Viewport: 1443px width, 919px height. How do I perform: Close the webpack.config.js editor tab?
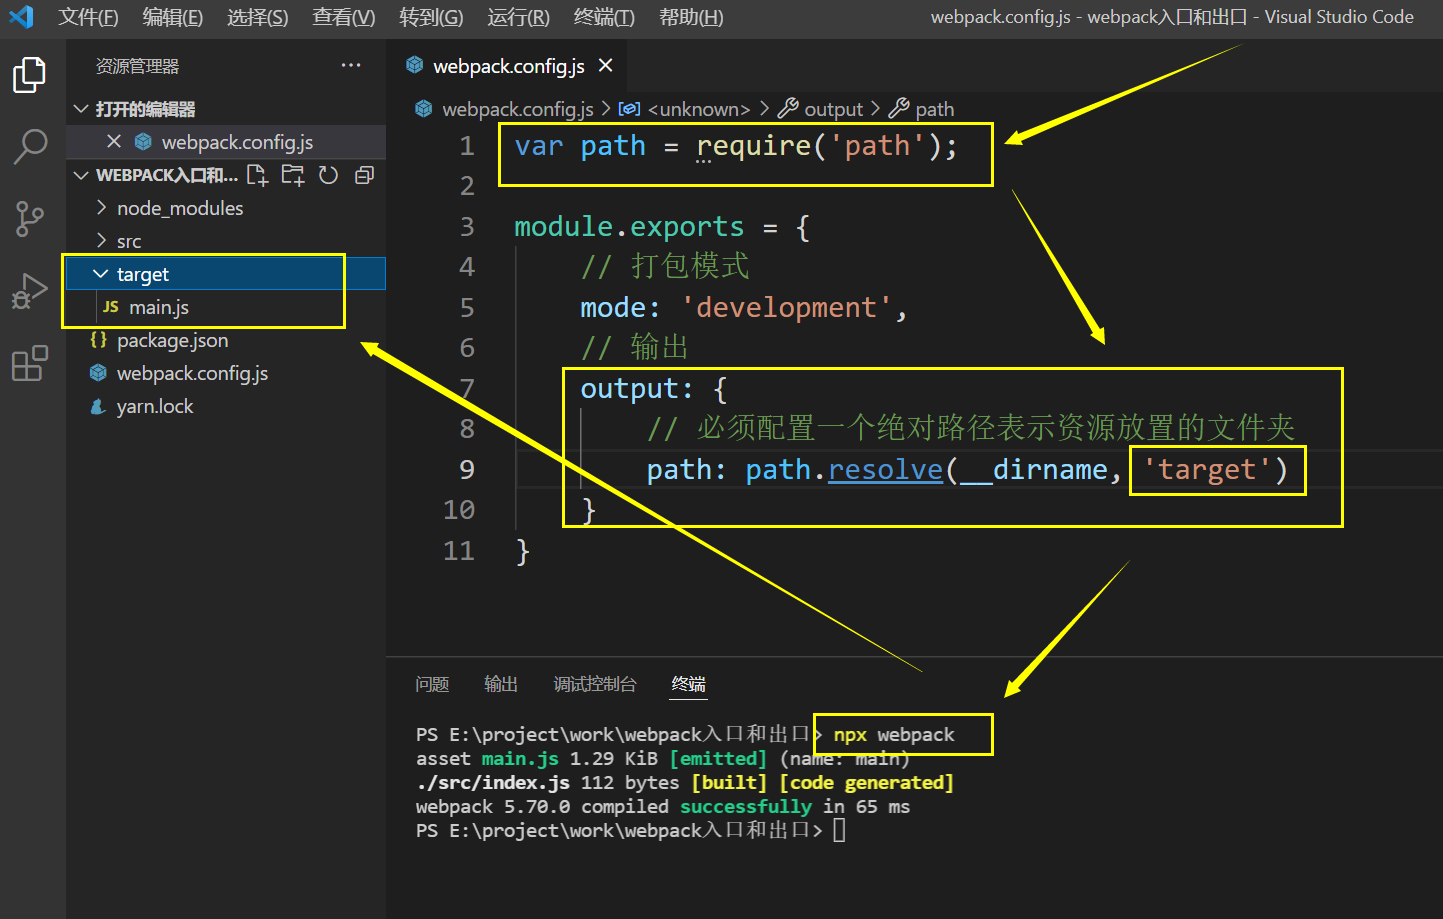(x=605, y=66)
